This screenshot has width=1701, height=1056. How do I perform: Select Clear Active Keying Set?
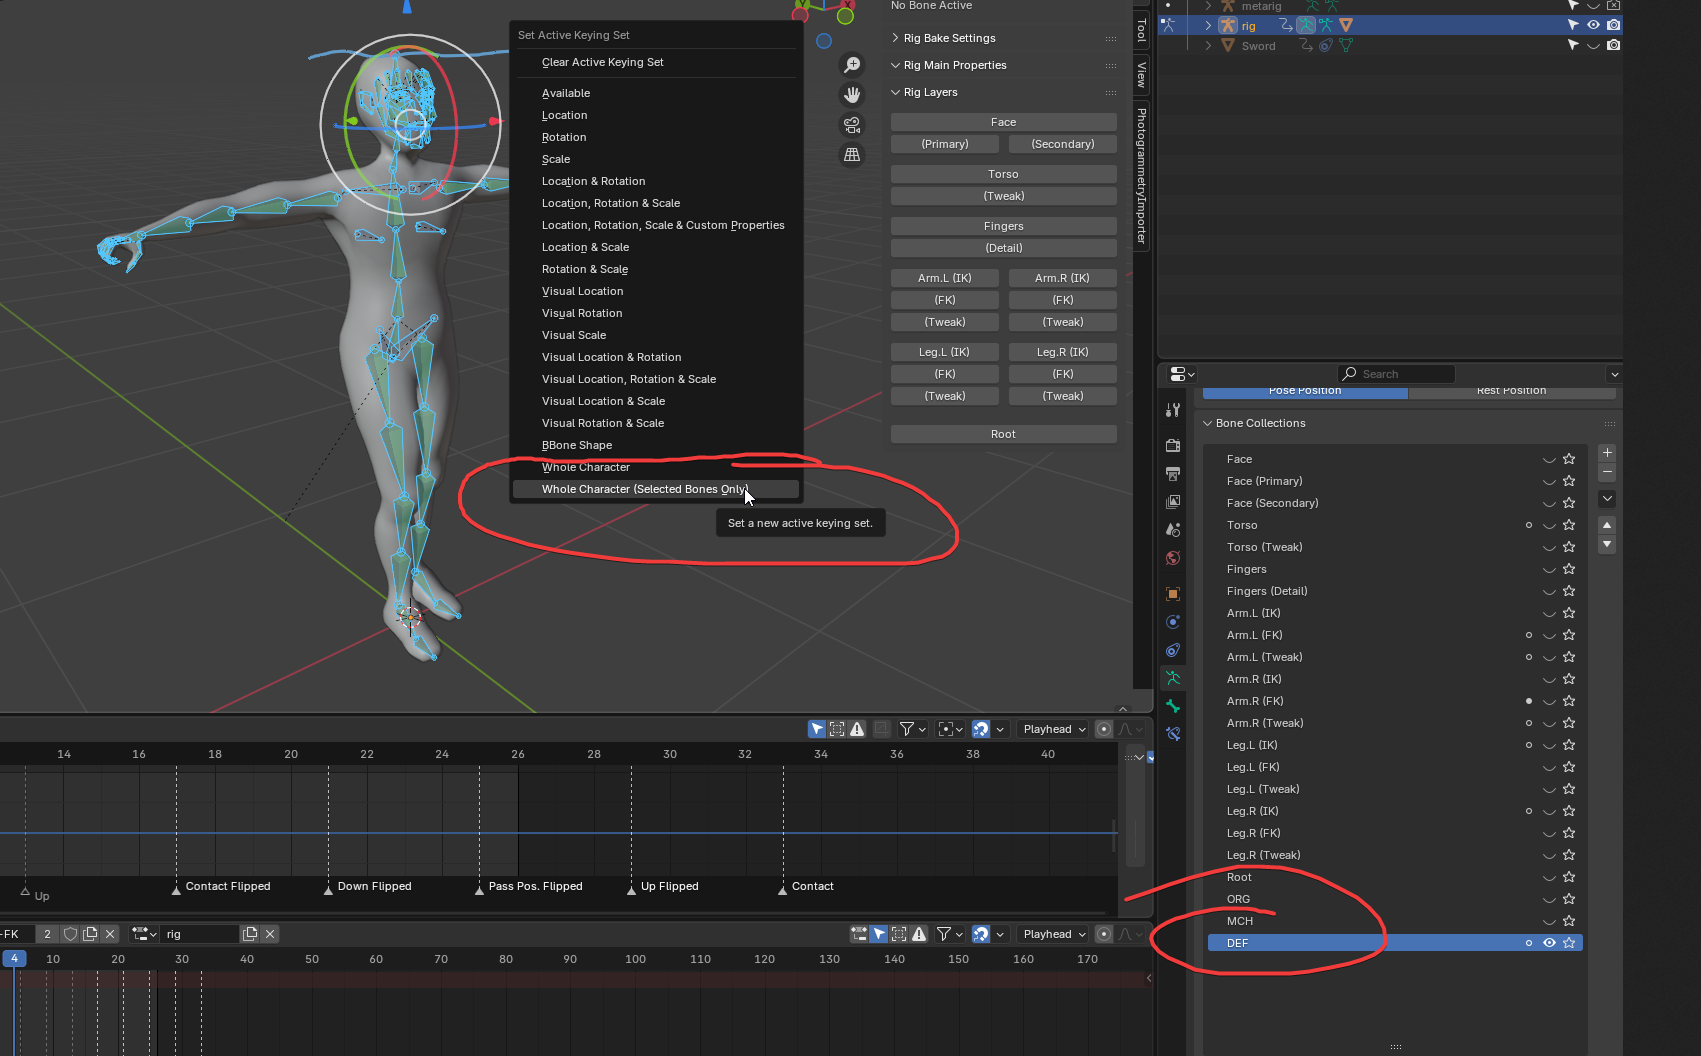point(602,62)
